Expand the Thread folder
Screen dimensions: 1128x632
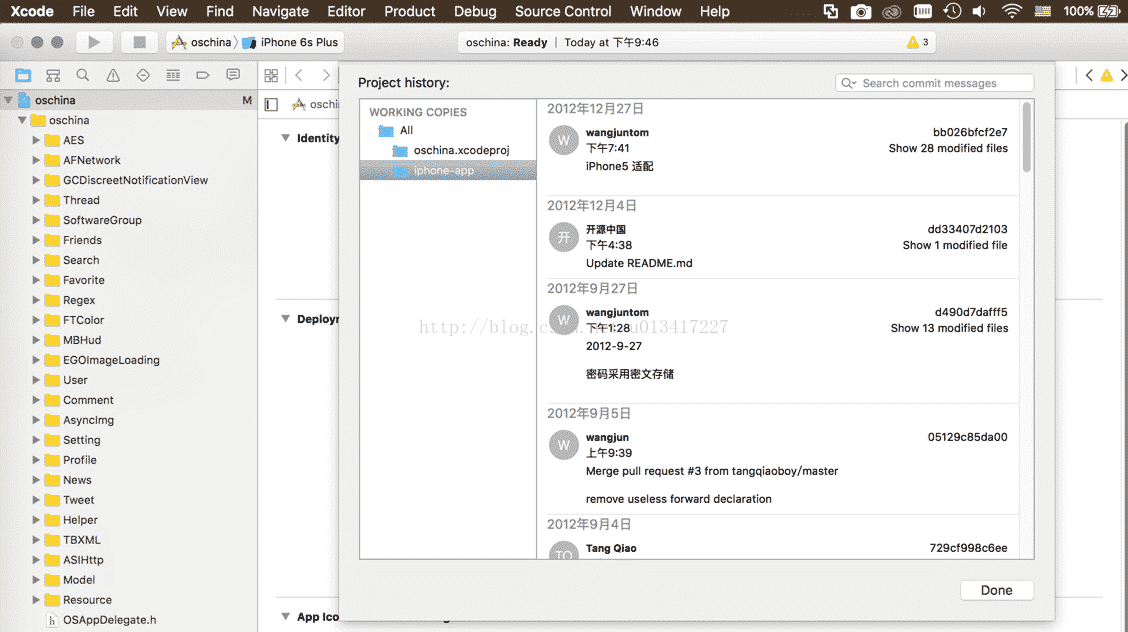click(x=36, y=200)
